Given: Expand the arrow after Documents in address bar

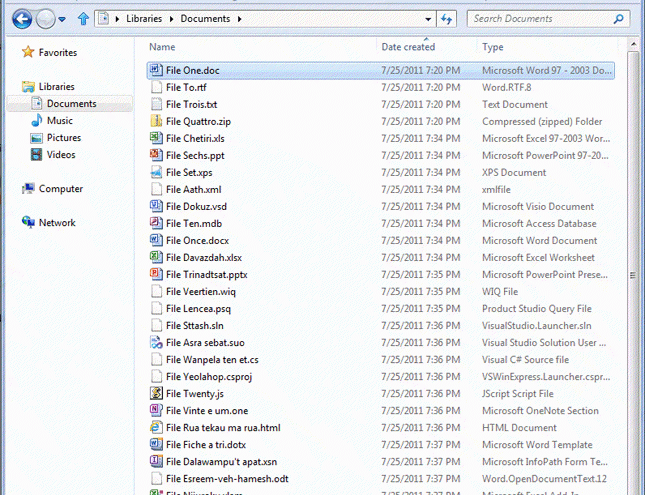Looking at the screenshot, I should (x=239, y=19).
